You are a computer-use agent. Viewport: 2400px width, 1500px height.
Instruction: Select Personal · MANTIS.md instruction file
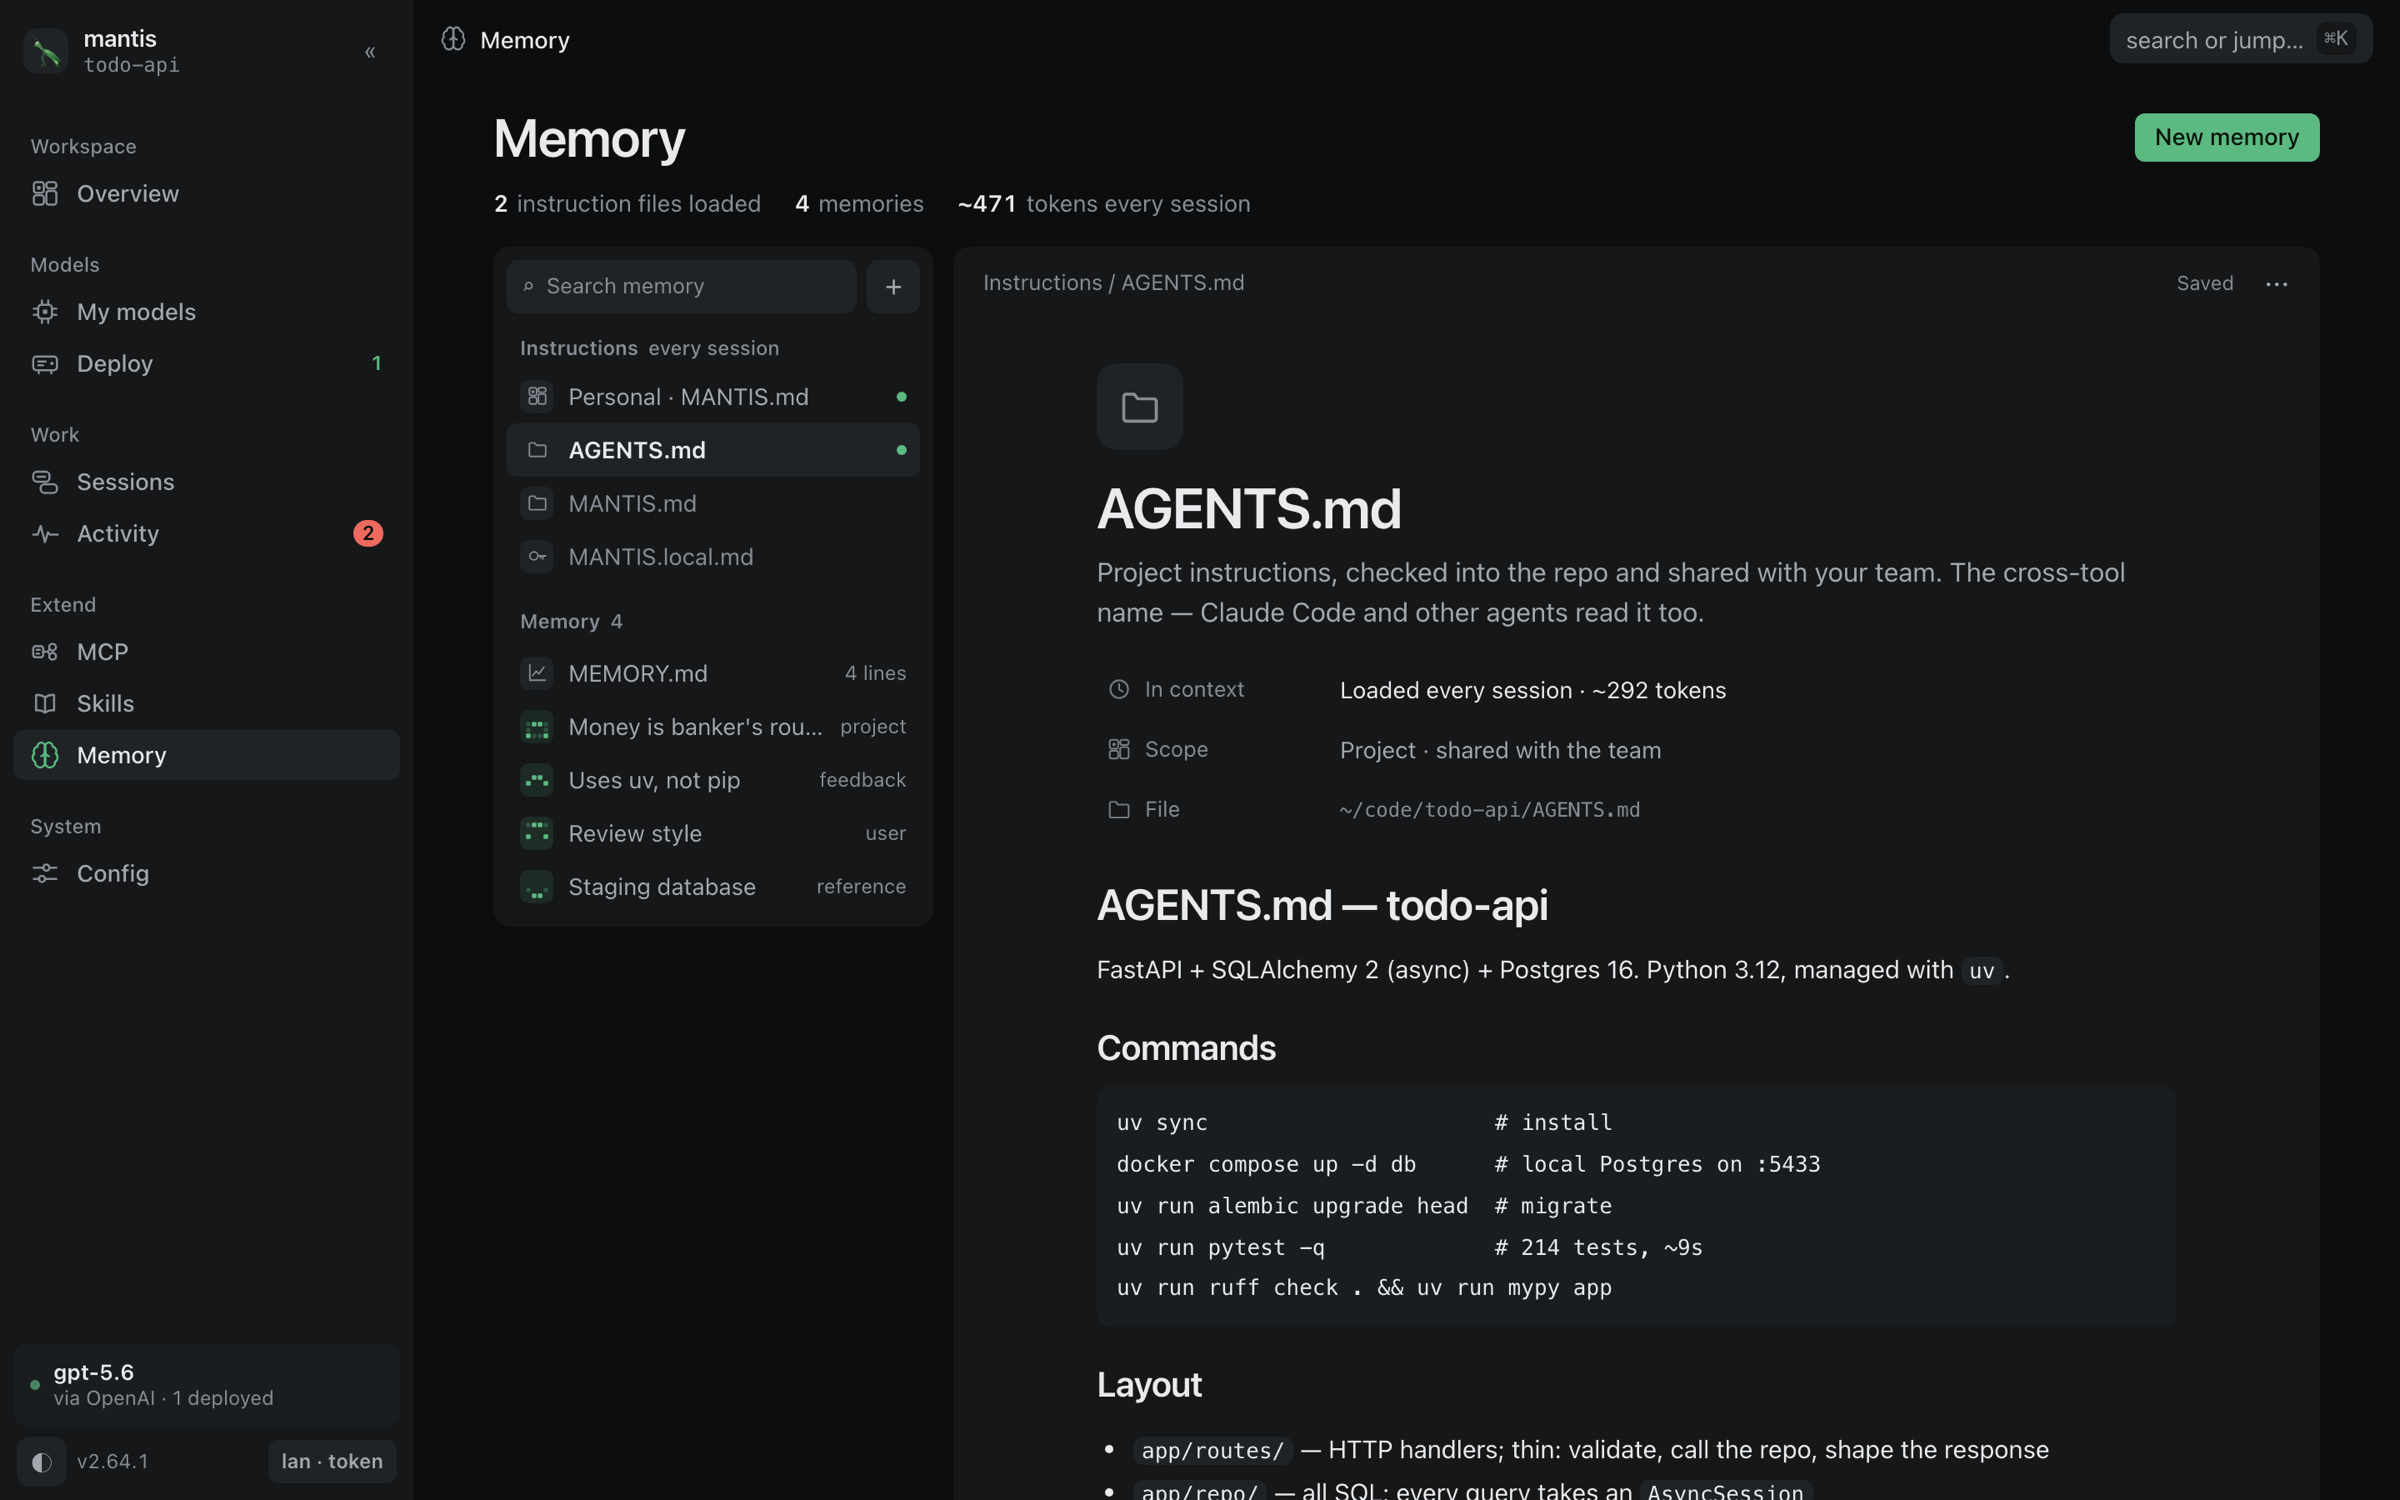pos(713,397)
